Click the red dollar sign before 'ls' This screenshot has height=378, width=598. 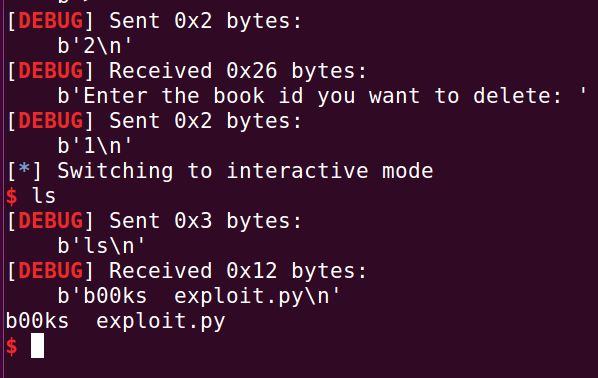(11, 196)
